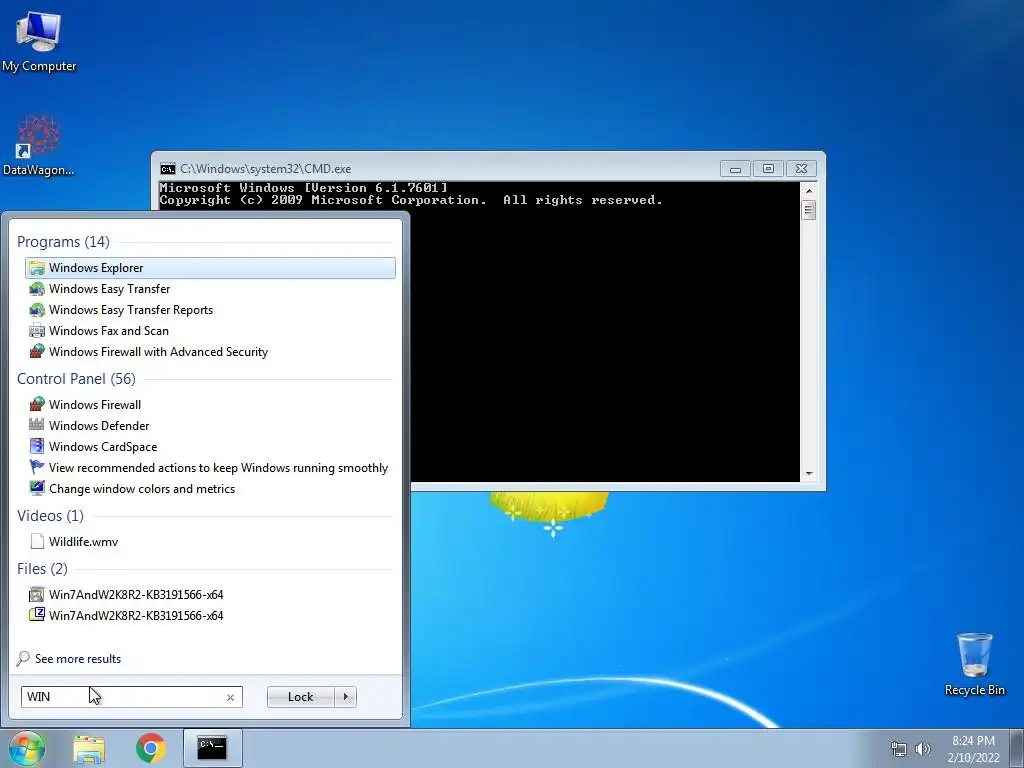Open the Recycle Bin desktop icon
The height and width of the screenshot is (768, 1024).
click(974, 664)
